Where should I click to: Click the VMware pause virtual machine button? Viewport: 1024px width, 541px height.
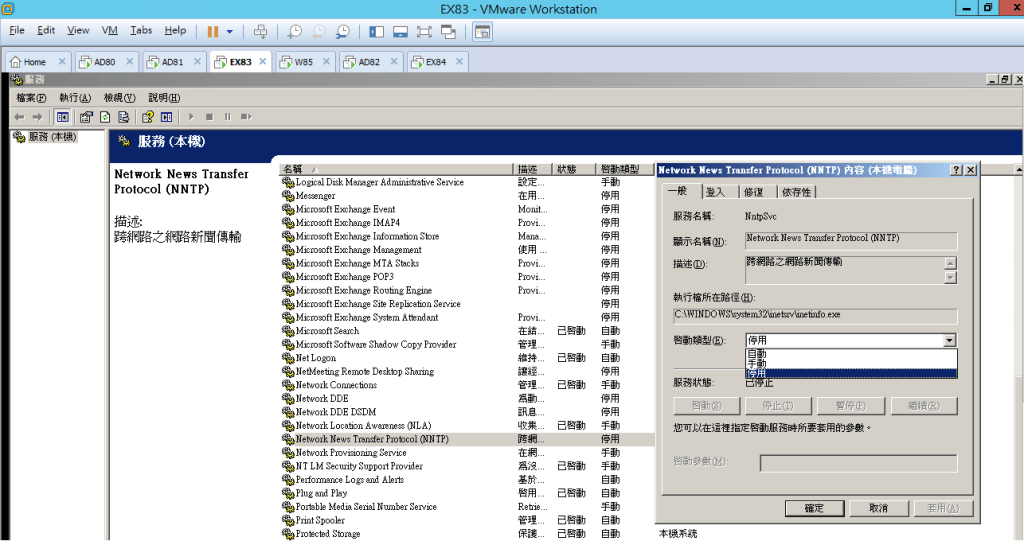pos(213,31)
